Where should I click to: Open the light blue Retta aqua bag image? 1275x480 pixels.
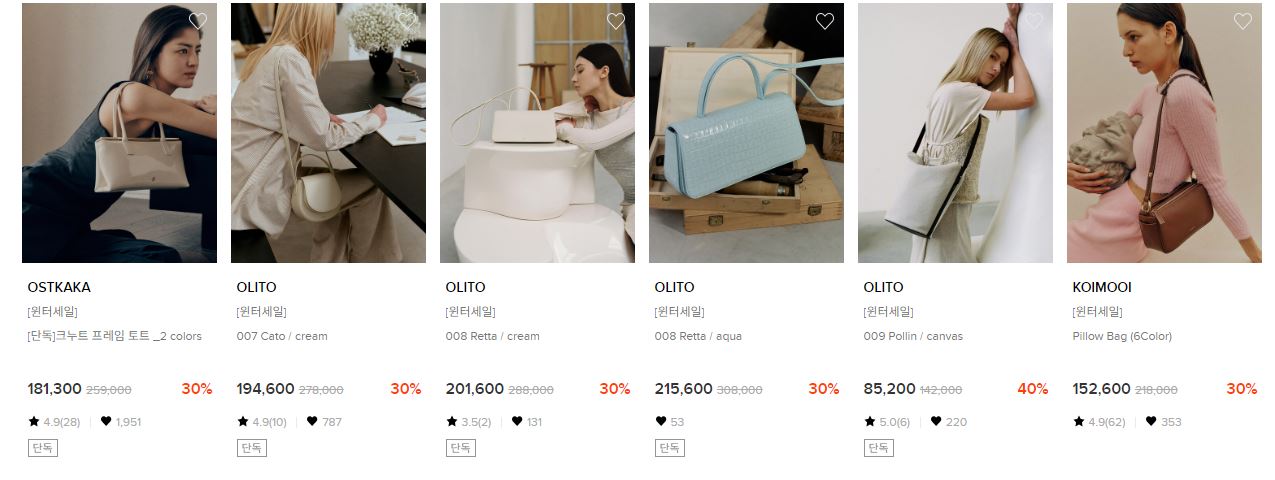(x=746, y=133)
